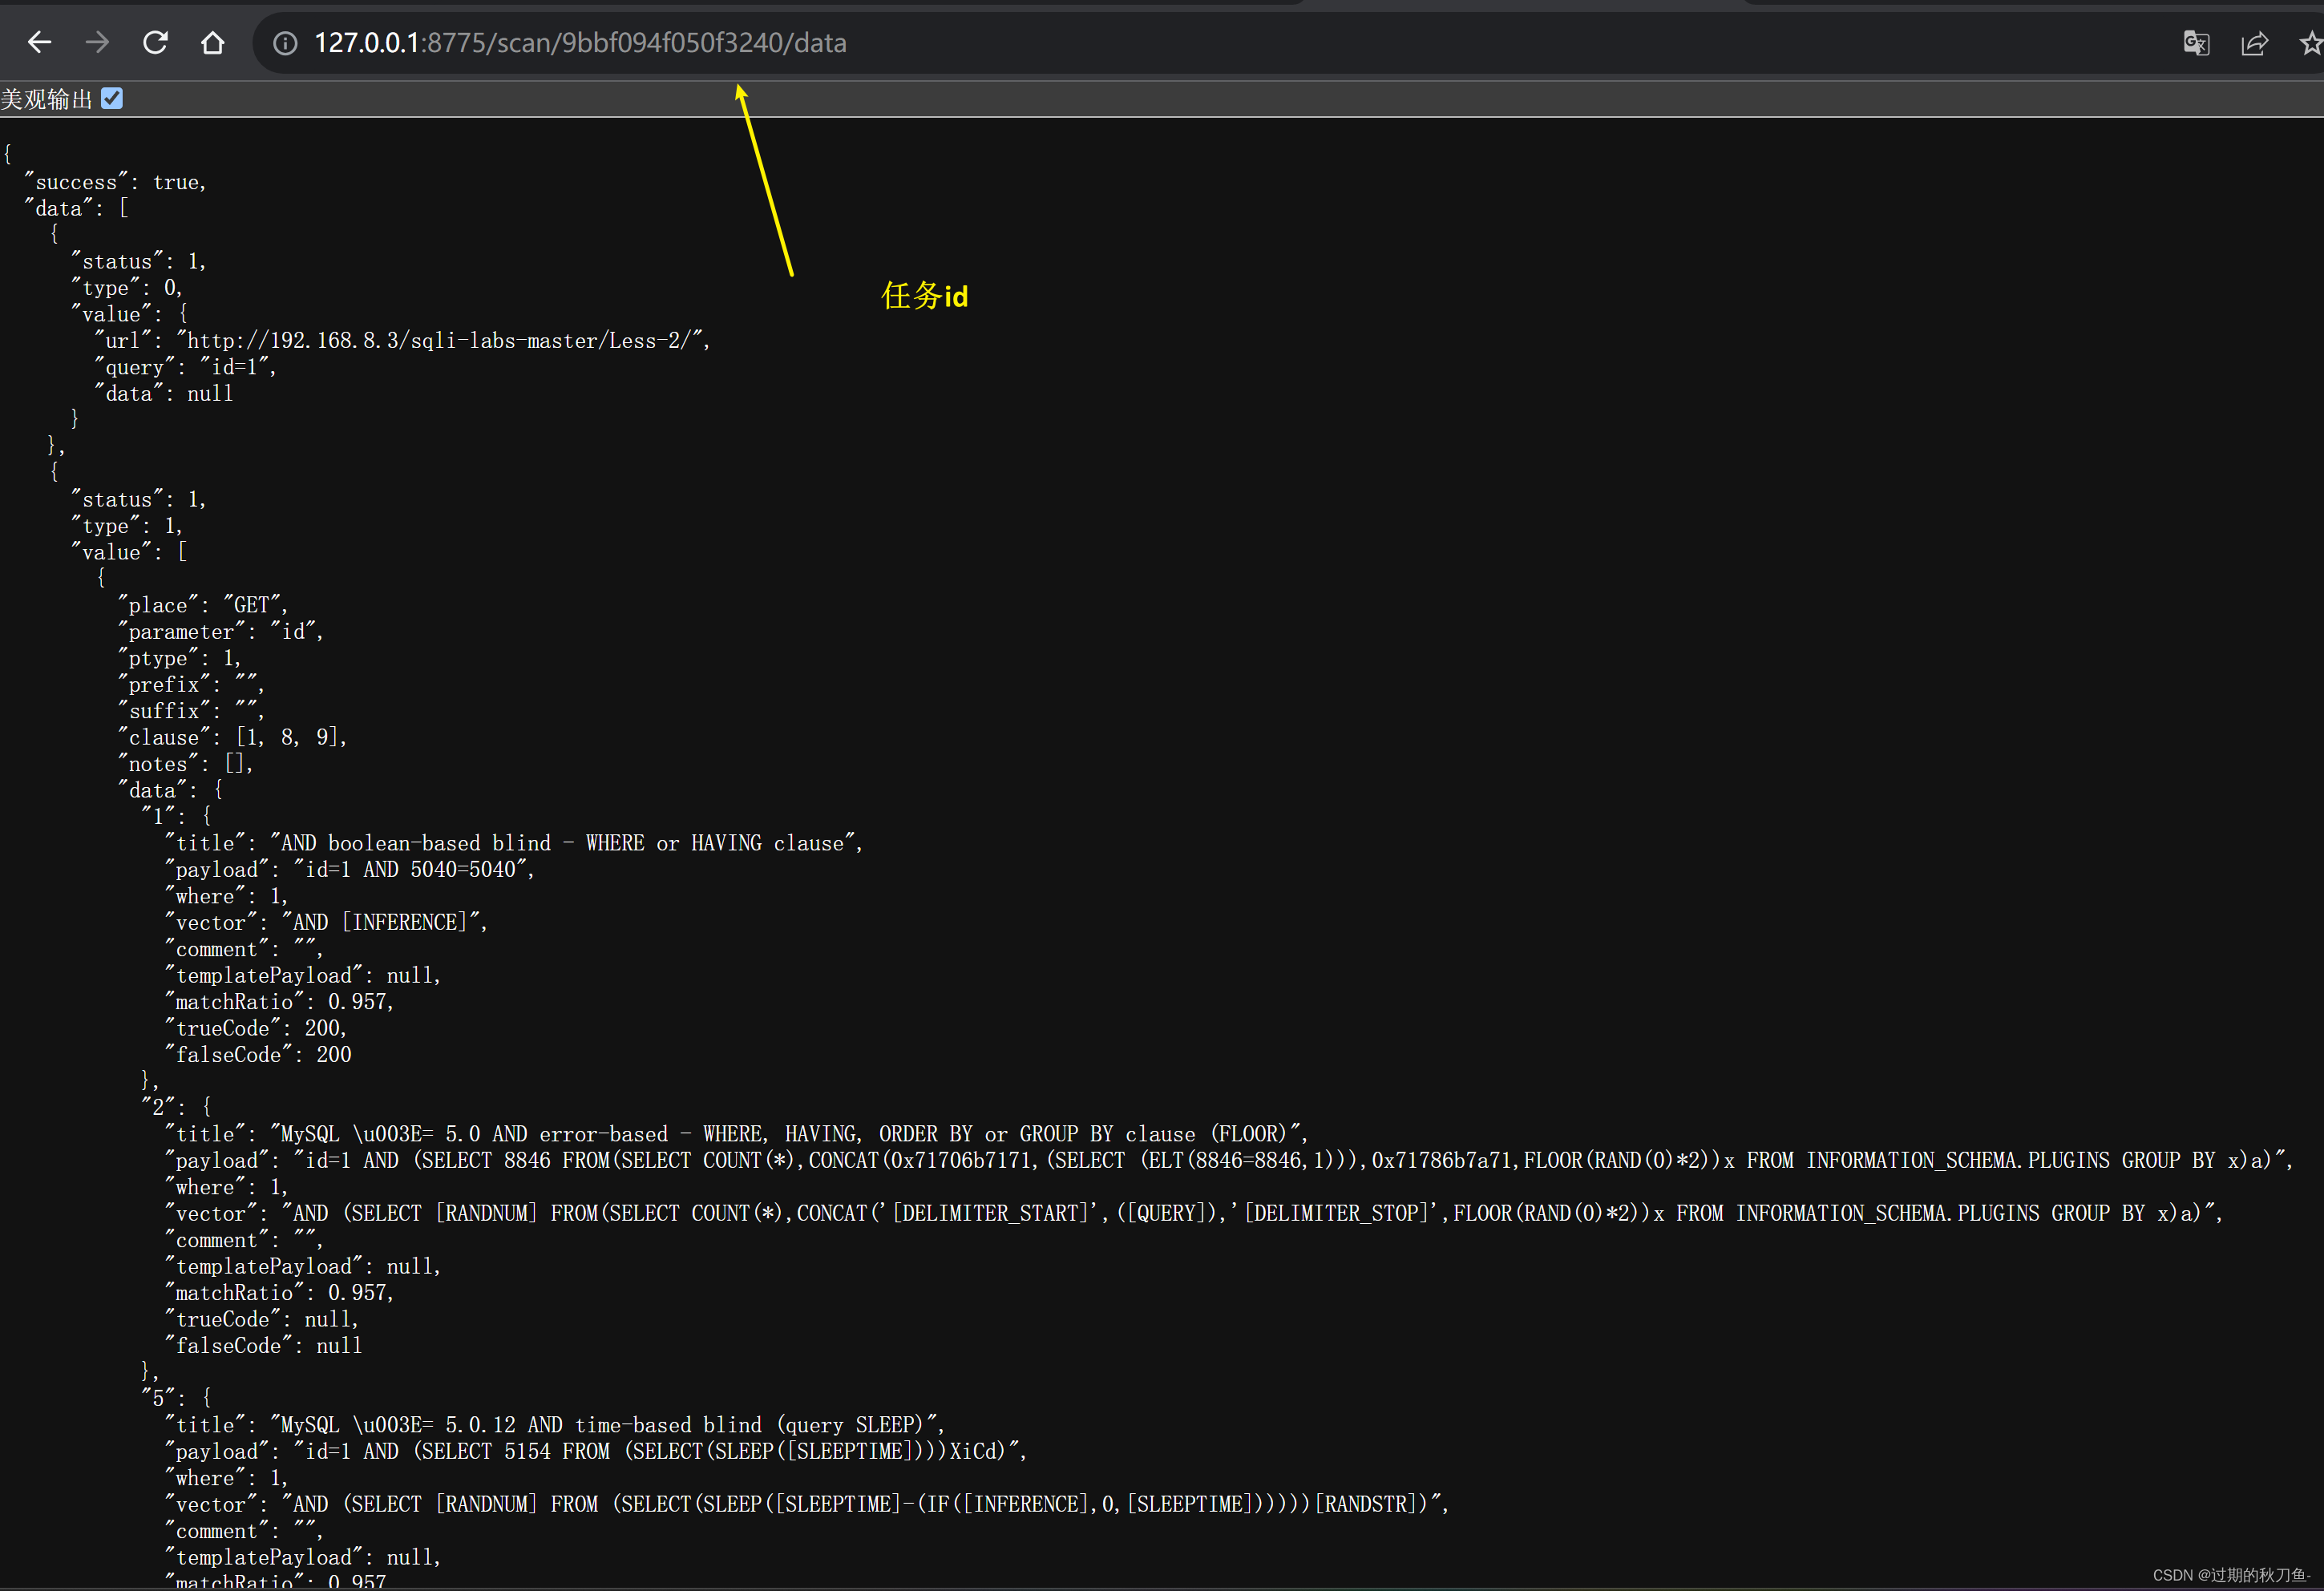
Task: Click the SELECT 5154 SLEEP payload line
Action: [x=596, y=1451]
